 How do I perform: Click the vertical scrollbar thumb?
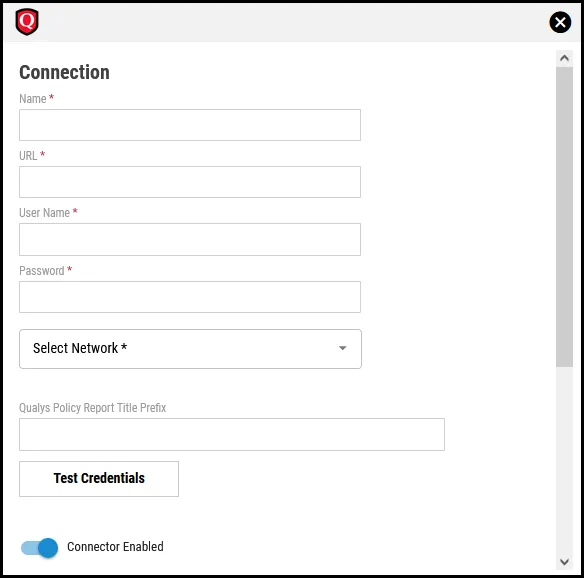tap(564, 217)
